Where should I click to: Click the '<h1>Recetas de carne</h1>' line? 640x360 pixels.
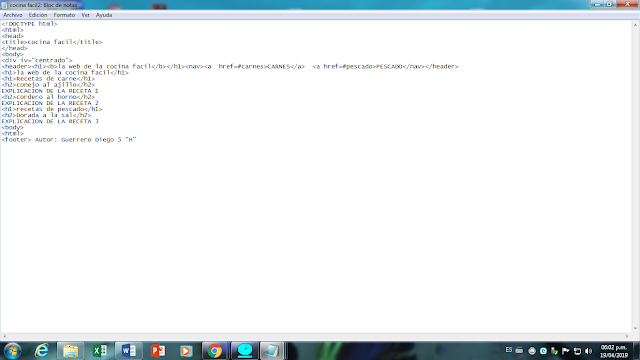[48, 79]
